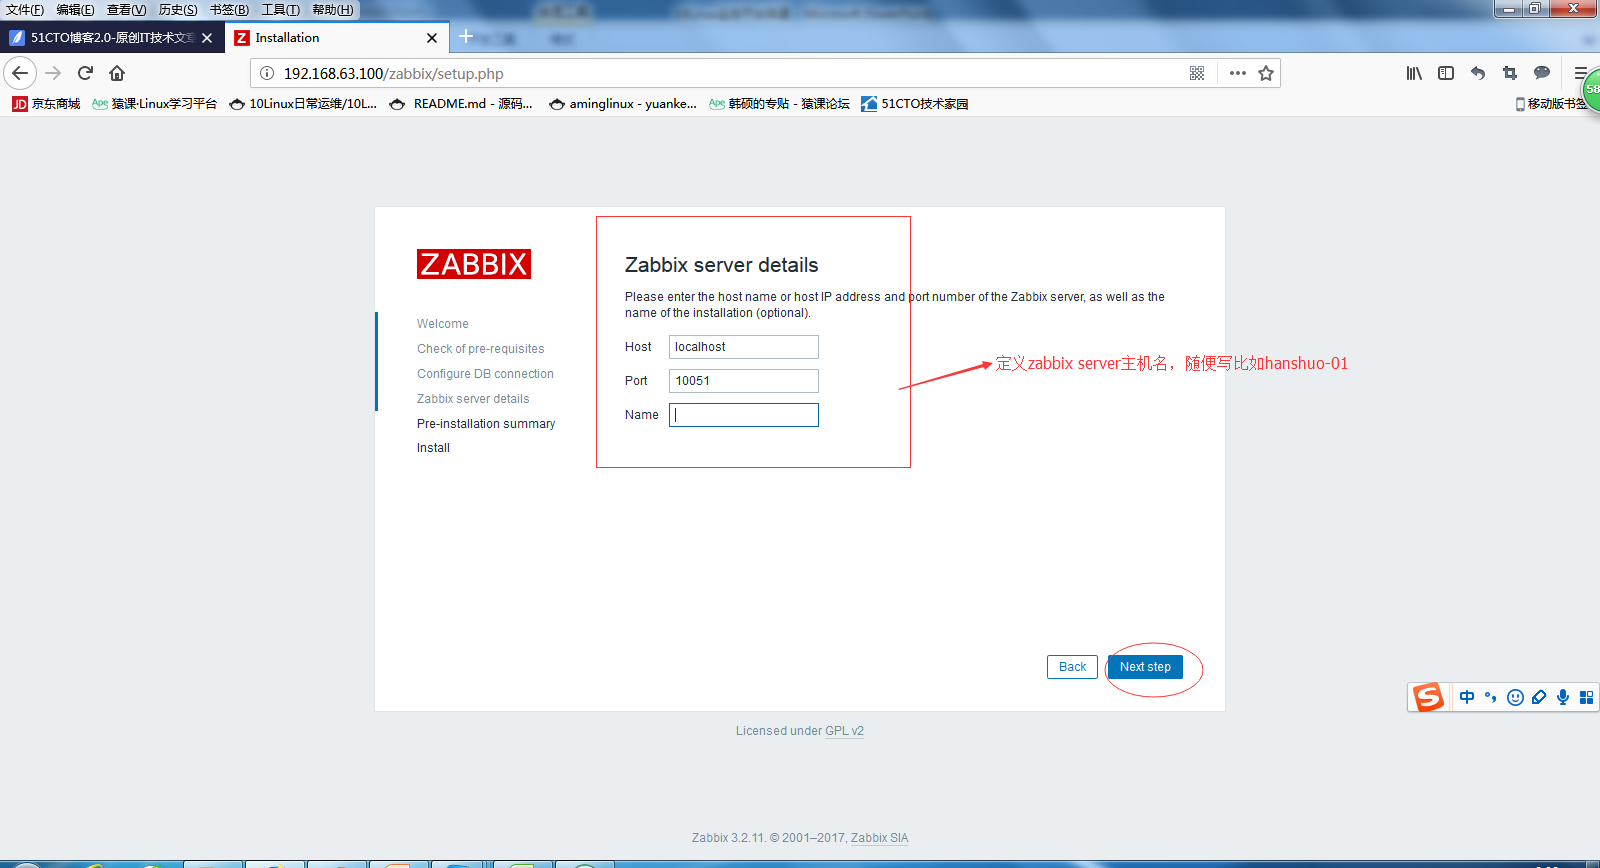Select Pre-installation summary step
Viewport: 1600px width, 868px height.
[486, 424]
